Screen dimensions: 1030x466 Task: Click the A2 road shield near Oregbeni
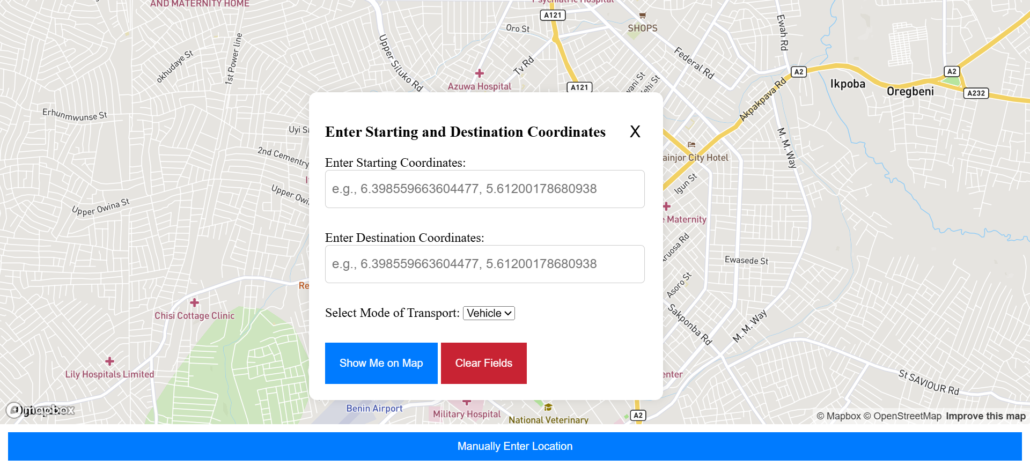(x=952, y=71)
